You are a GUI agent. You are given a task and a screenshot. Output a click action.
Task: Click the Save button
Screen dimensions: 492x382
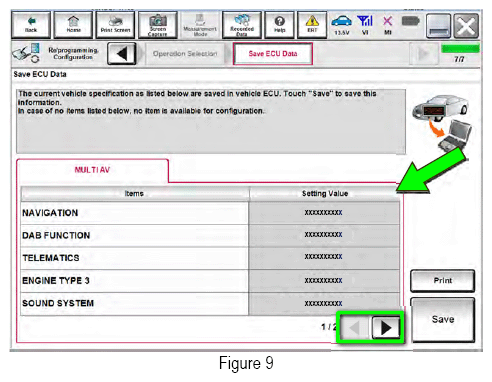pos(443,319)
